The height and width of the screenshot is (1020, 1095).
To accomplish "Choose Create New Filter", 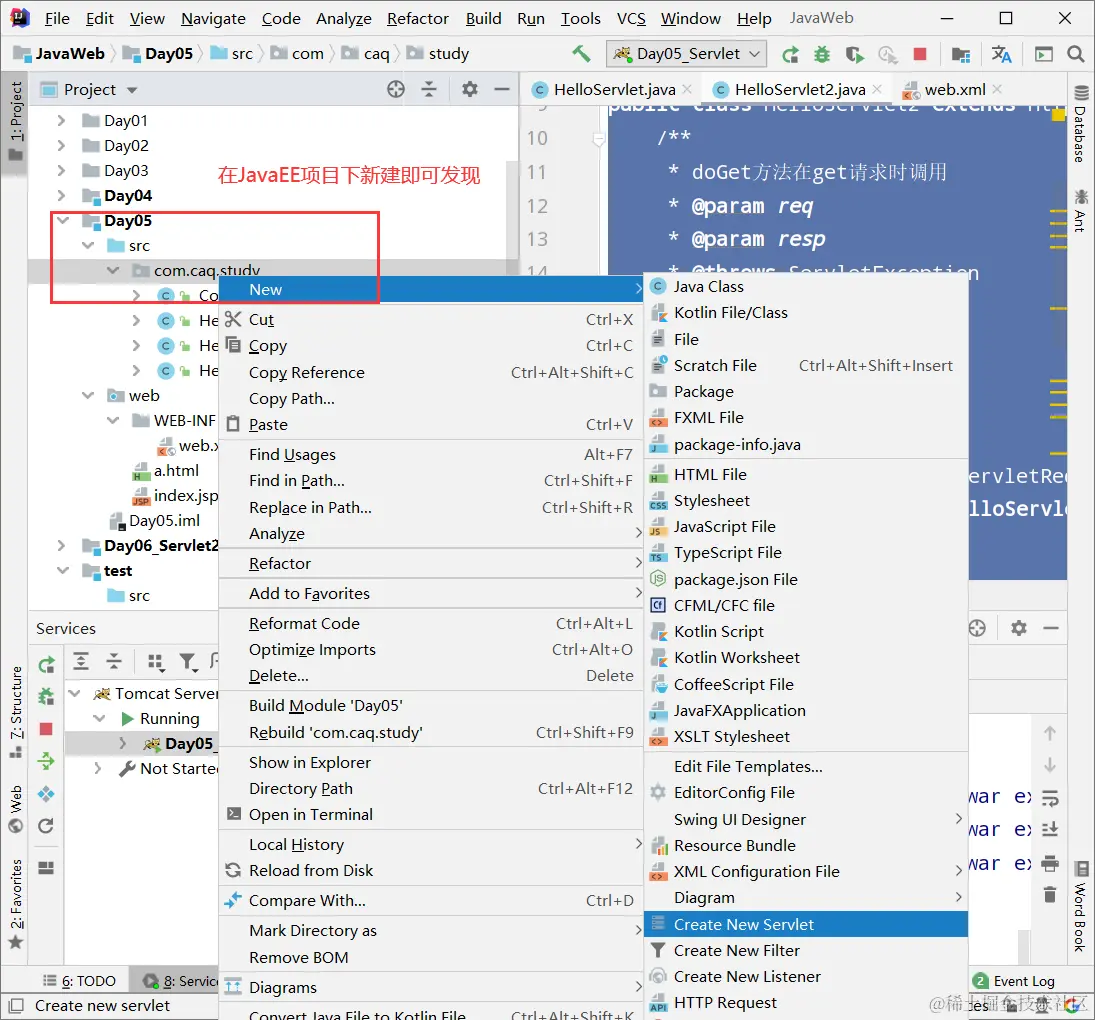I will click(x=806, y=950).
